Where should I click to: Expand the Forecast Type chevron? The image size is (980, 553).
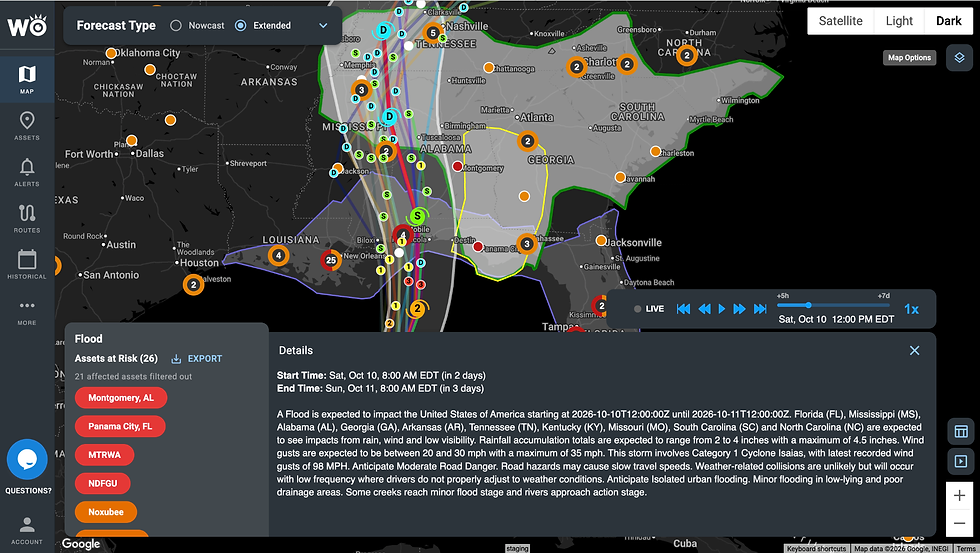click(x=323, y=26)
